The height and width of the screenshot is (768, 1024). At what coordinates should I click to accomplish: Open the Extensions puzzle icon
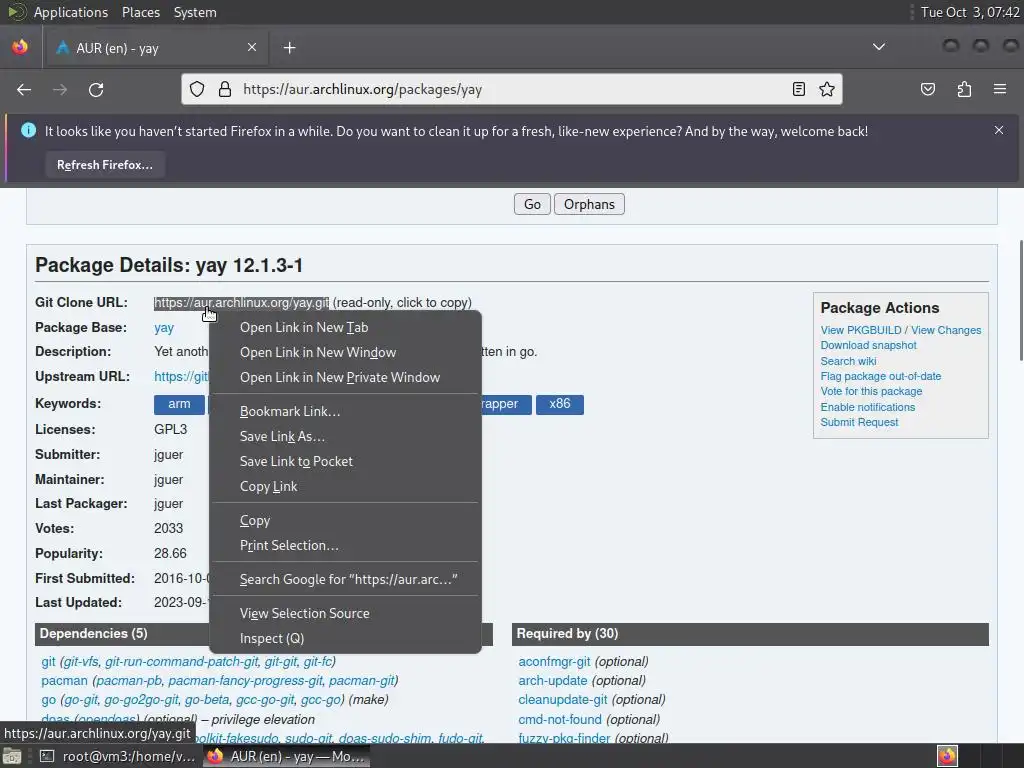964,89
